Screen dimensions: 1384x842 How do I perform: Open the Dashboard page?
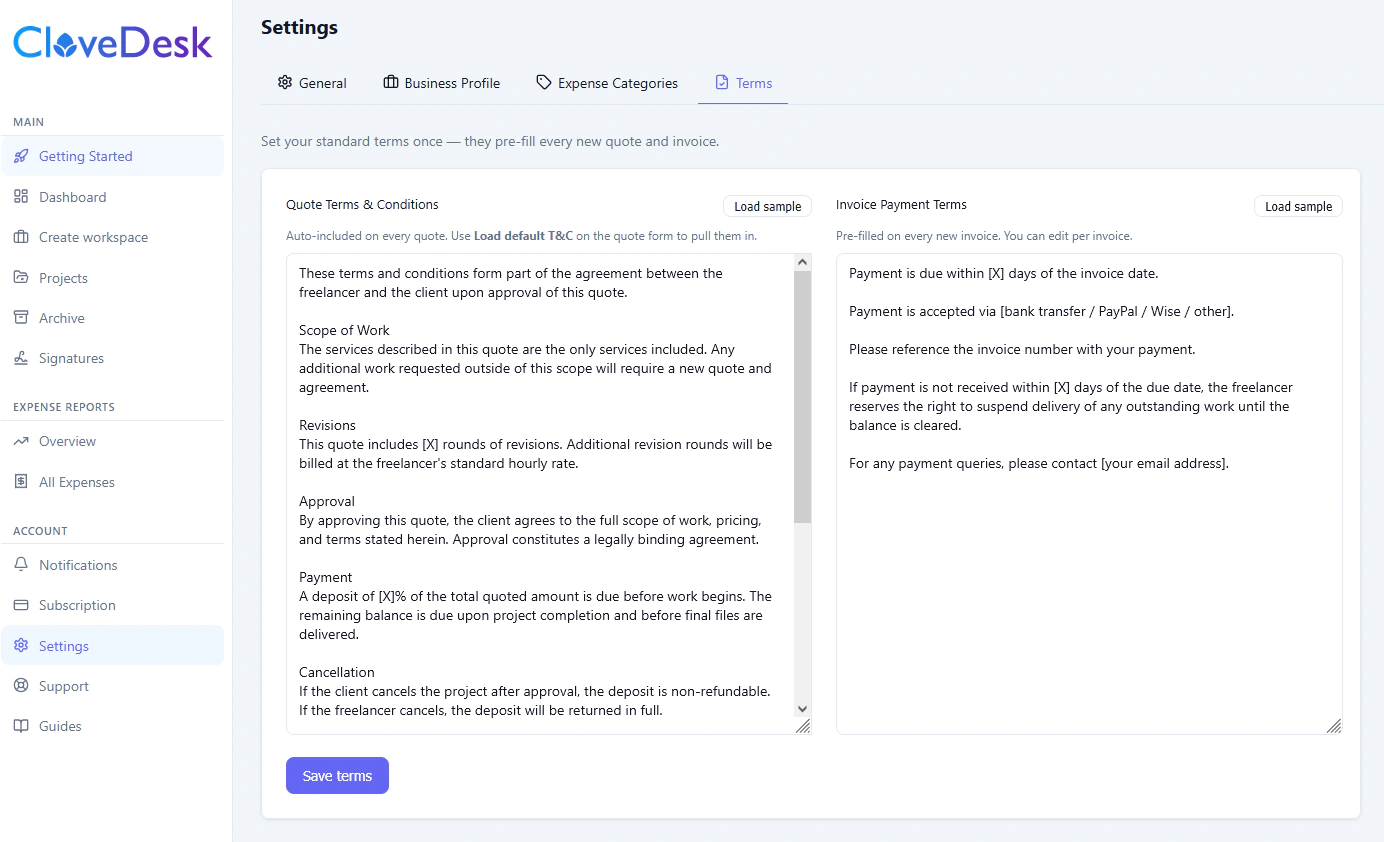click(x=112, y=197)
